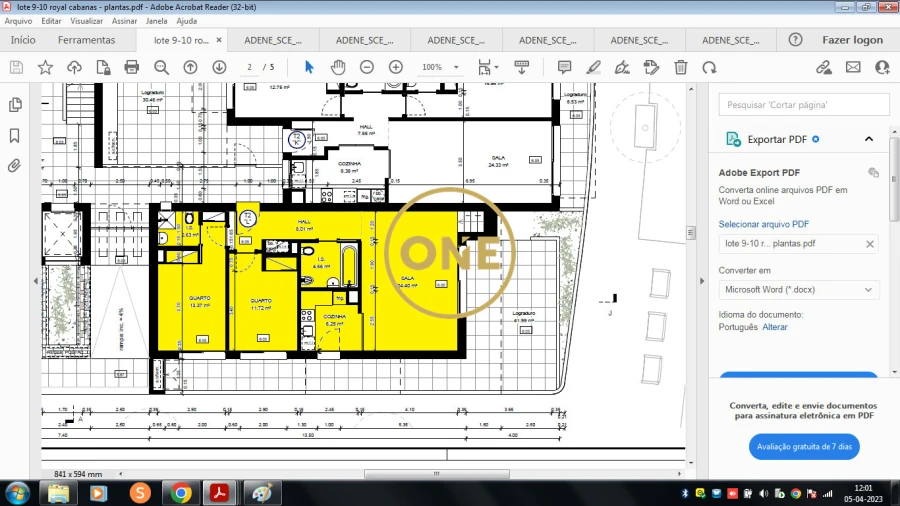Open the page thumbnails panel icon
This screenshot has width=900, height=506.
coord(15,105)
